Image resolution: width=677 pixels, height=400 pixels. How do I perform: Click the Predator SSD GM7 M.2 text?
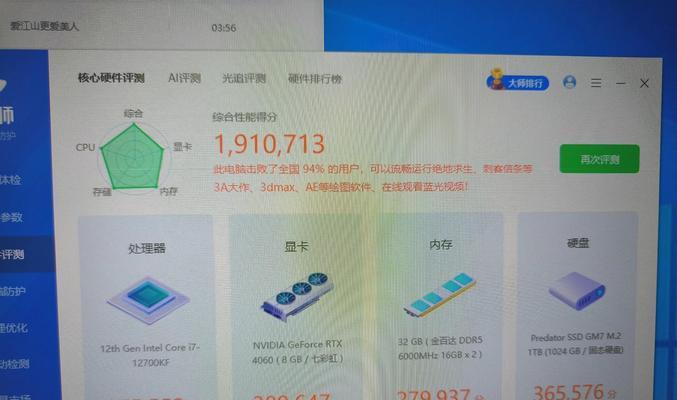pos(576,344)
